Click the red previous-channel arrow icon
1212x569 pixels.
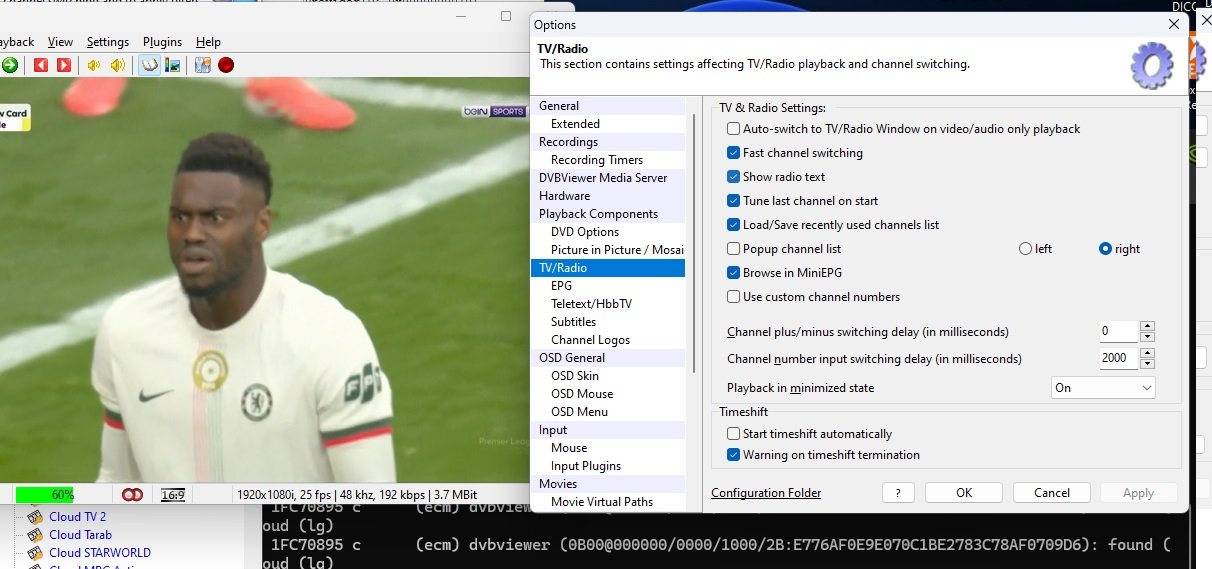41,65
